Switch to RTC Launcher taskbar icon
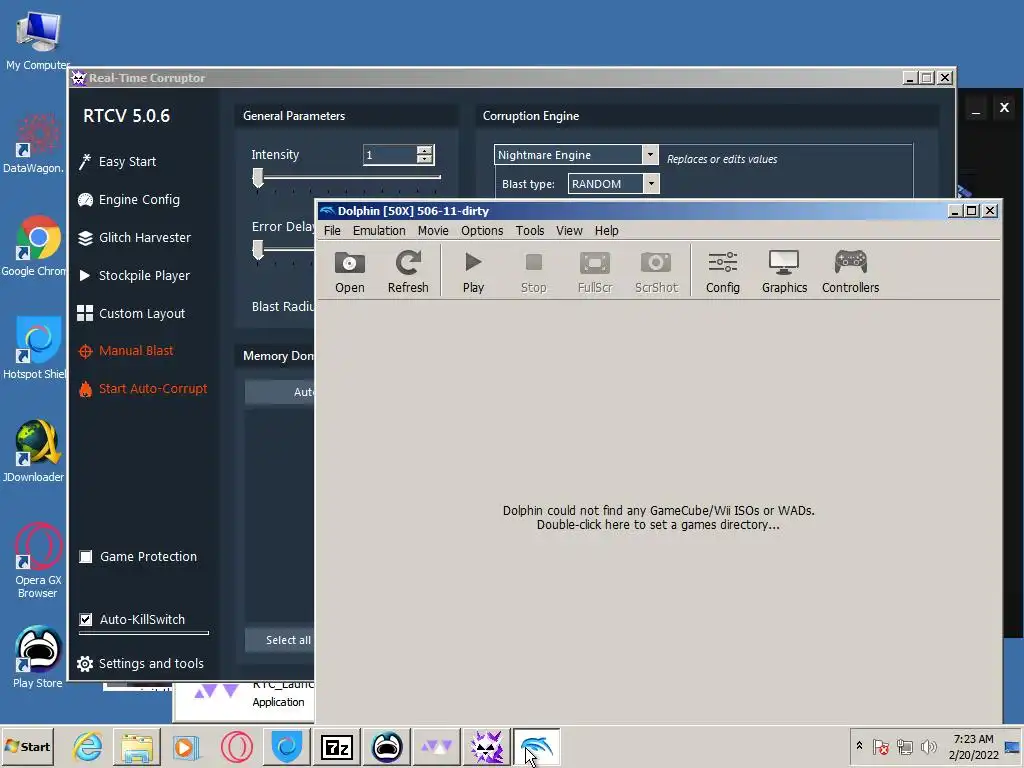 [436, 746]
